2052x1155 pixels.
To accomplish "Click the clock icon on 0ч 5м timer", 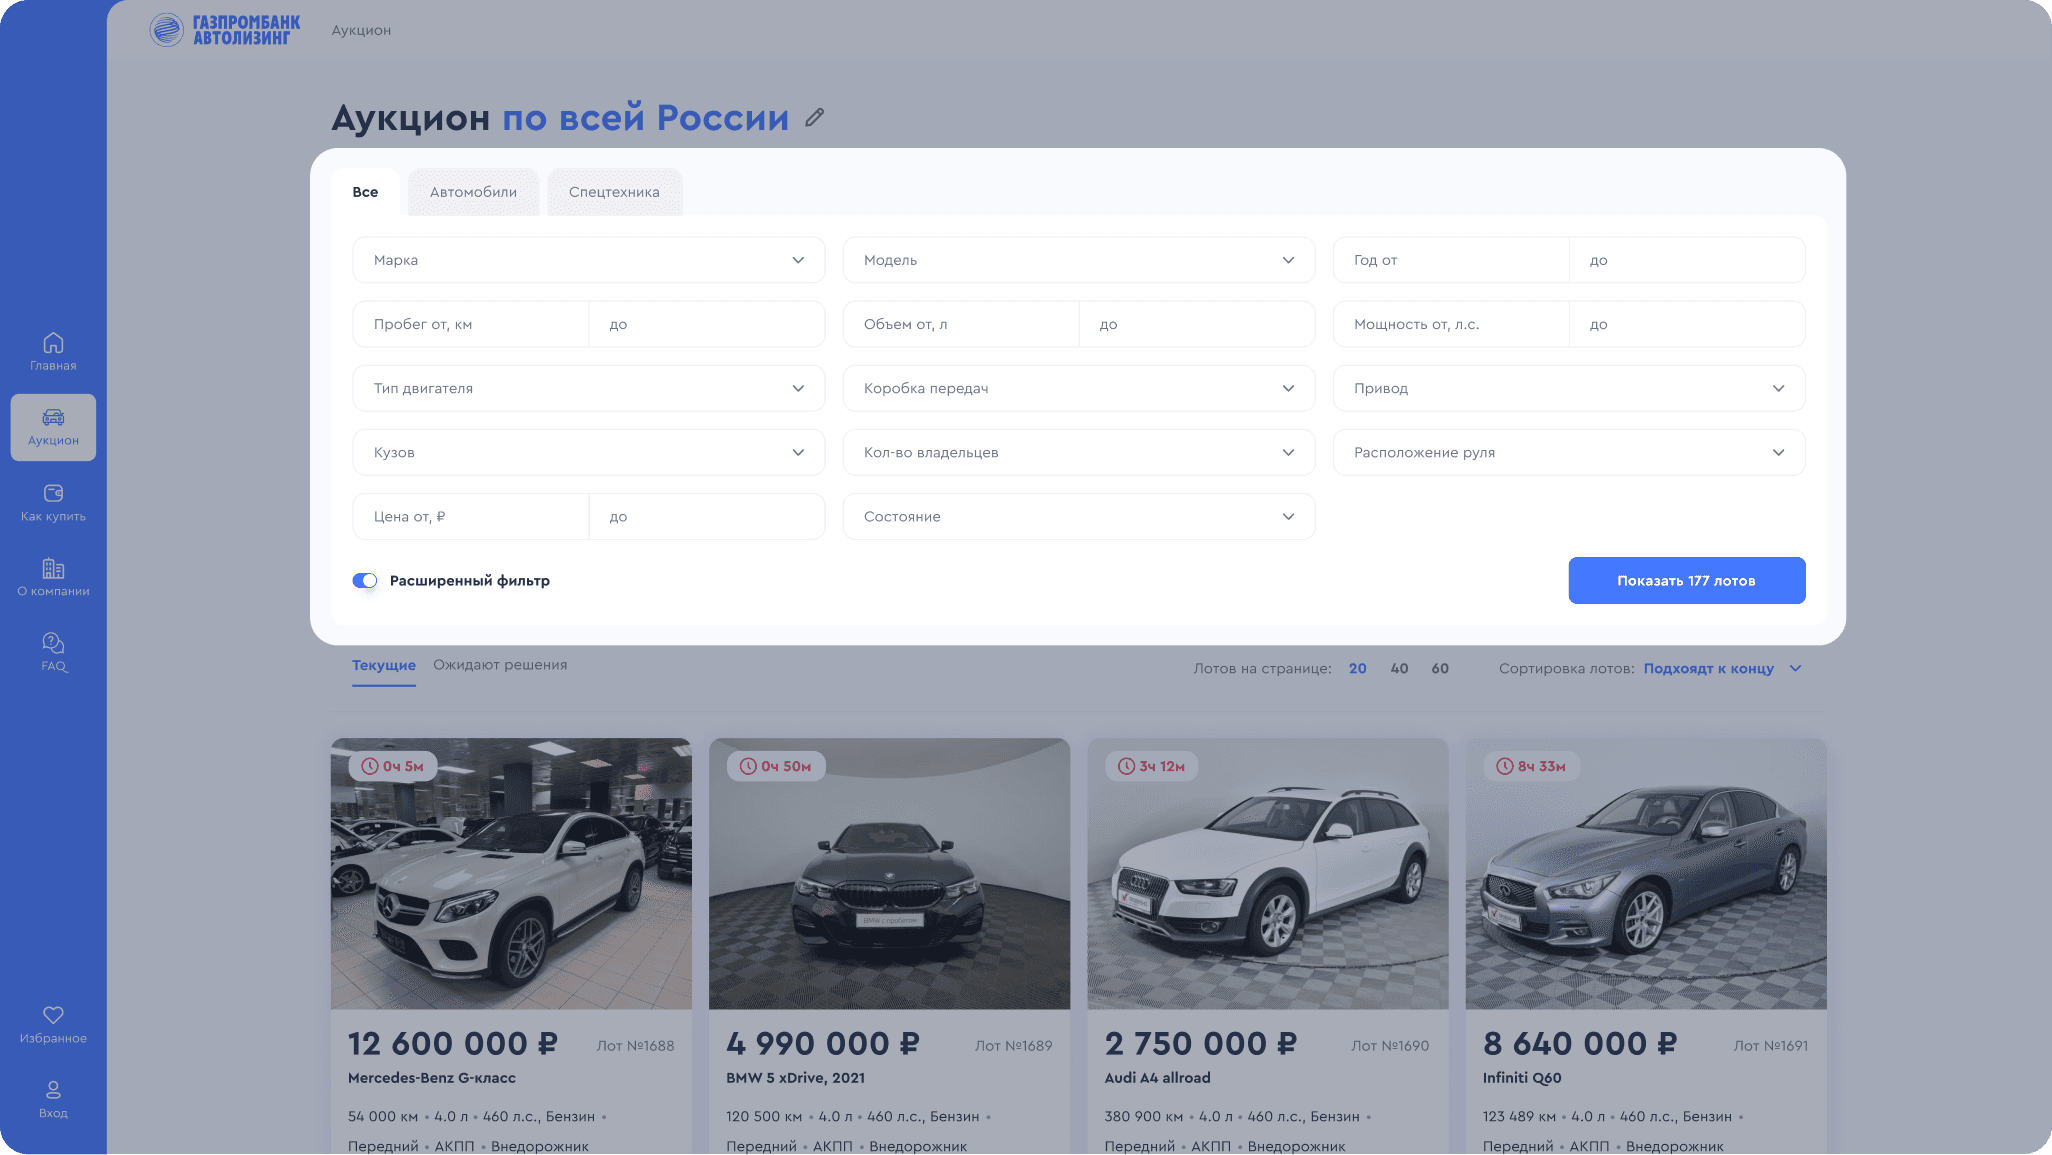I will pos(370,766).
